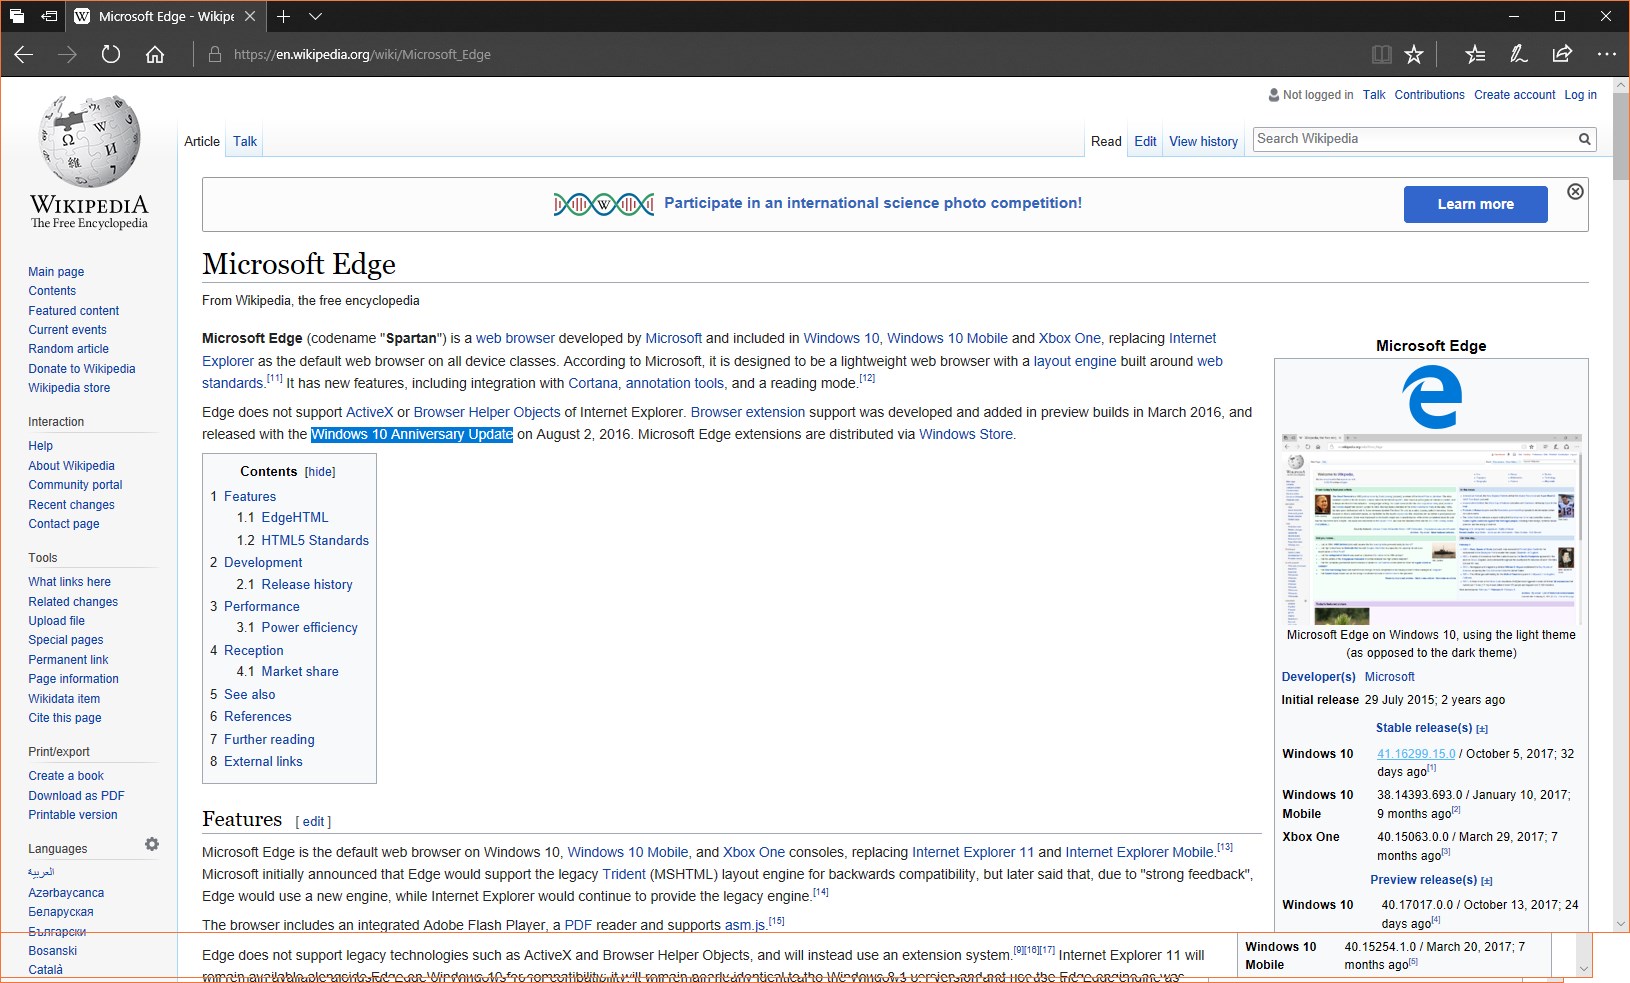Hide the Contents table via hide link
This screenshot has width=1630, height=983.
point(320,472)
